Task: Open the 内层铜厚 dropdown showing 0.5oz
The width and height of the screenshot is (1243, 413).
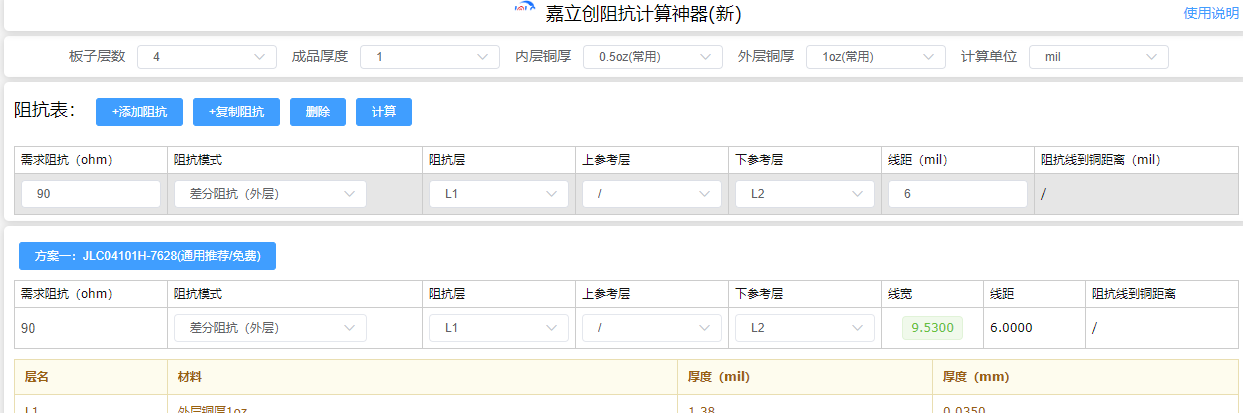Action: click(x=653, y=57)
